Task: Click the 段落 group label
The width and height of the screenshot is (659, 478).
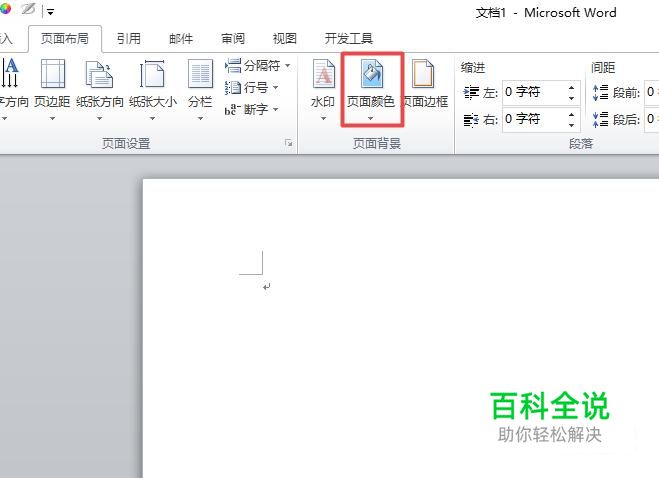Action: [x=581, y=143]
